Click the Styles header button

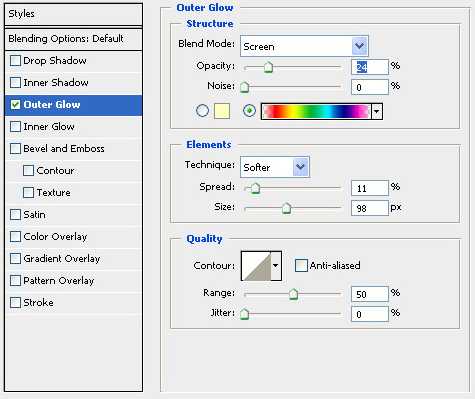point(74,14)
